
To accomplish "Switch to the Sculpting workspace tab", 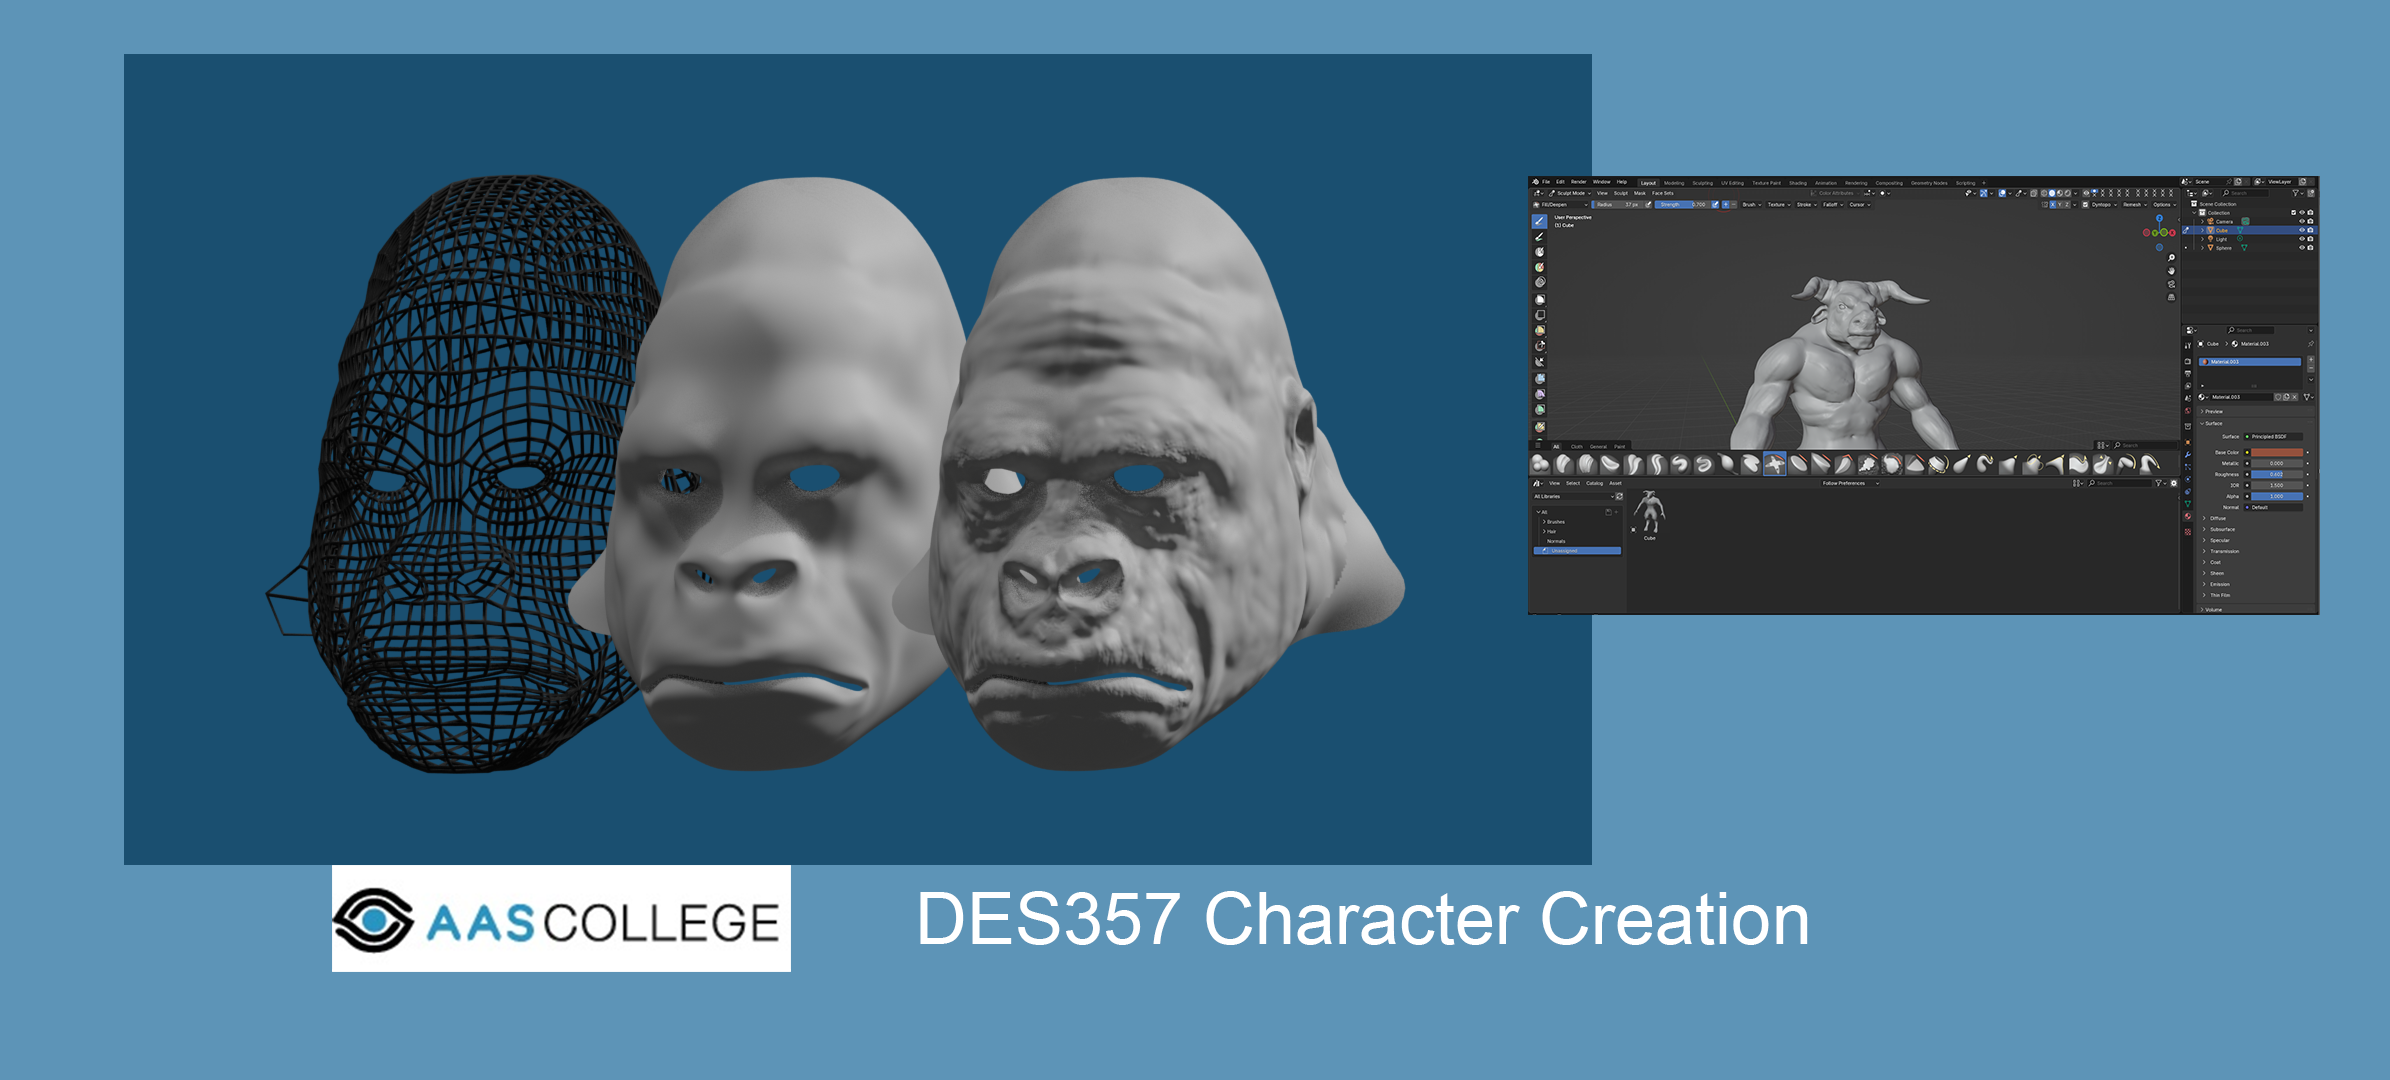I will [1702, 183].
